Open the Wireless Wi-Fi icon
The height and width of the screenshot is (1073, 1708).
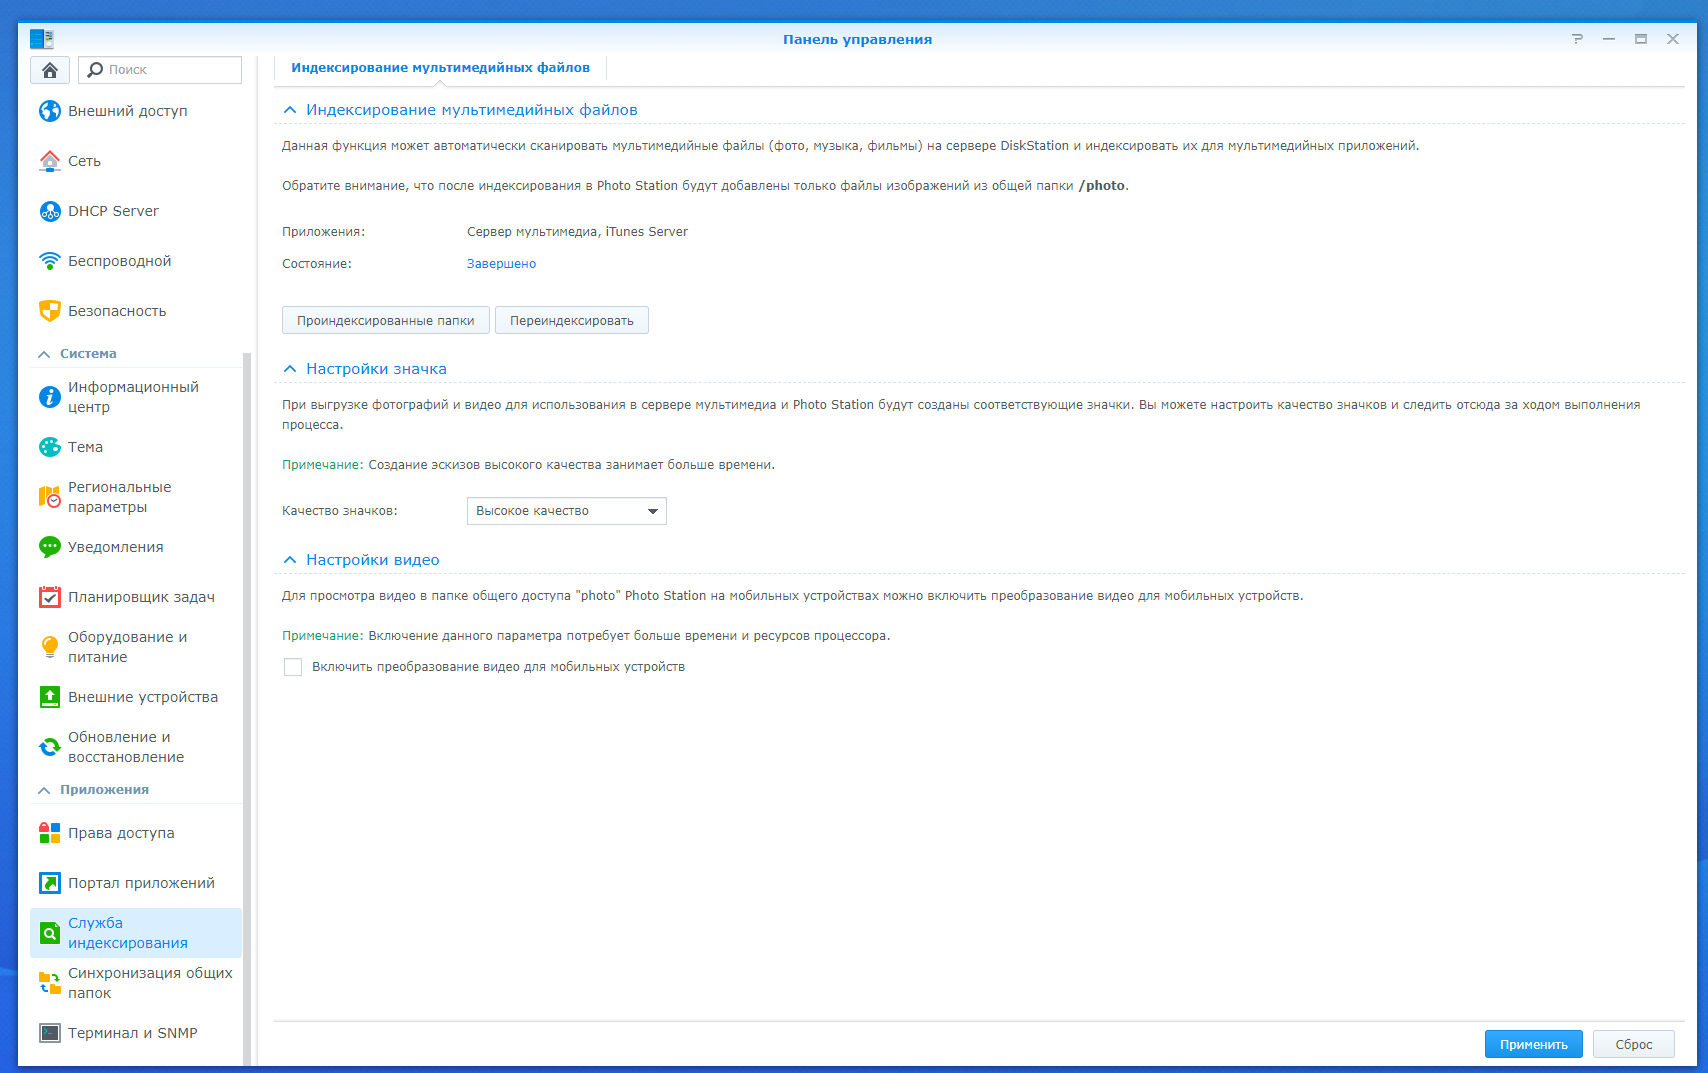[x=50, y=261]
